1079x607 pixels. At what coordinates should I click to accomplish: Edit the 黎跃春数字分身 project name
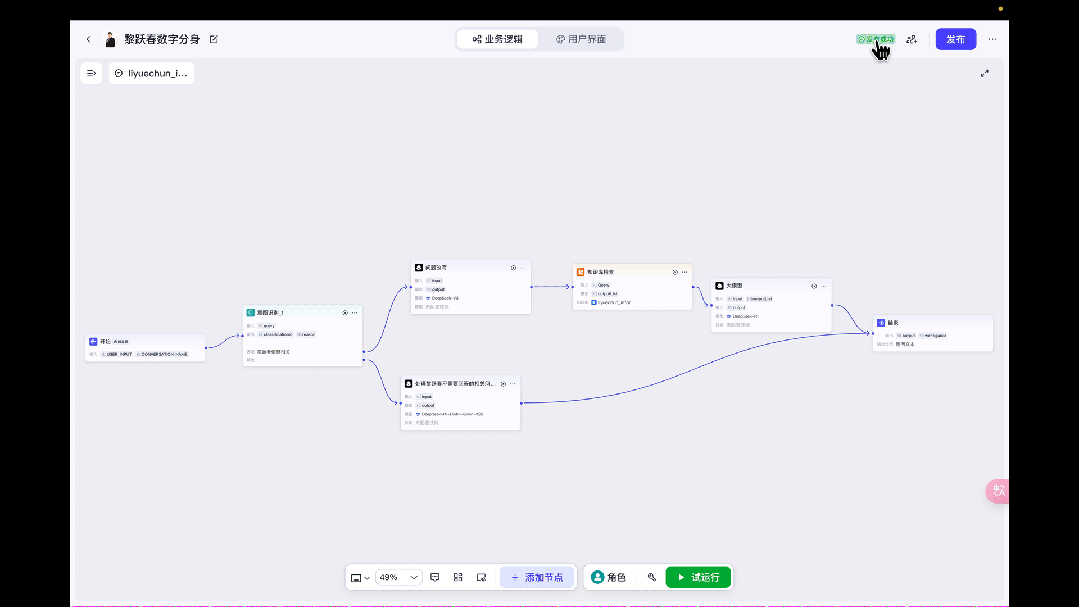click(214, 39)
